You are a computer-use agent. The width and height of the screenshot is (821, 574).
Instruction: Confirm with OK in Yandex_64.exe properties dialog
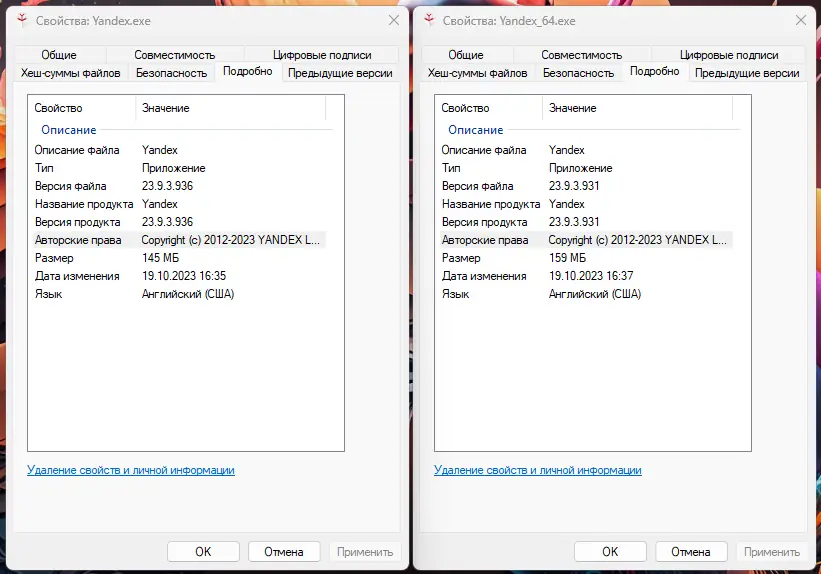click(610, 551)
